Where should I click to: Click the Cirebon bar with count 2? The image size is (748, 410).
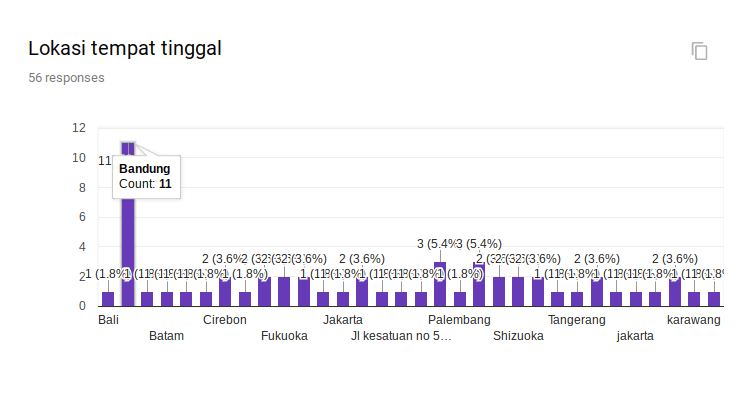point(225,291)
